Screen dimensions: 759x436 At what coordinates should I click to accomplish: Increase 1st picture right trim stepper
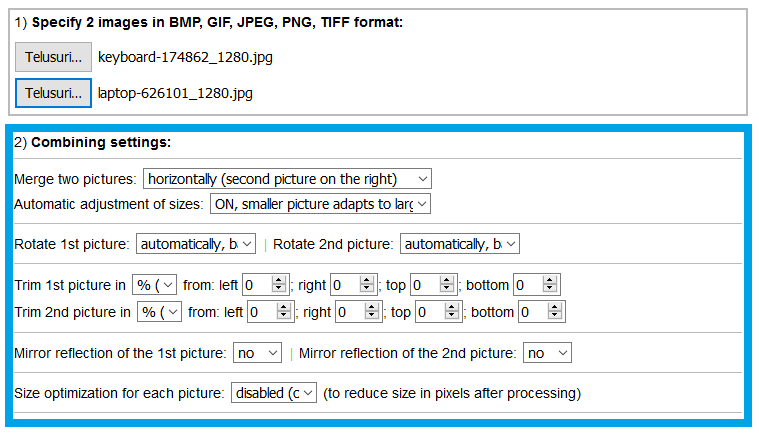pyautogui.click(x=367, y=281)
